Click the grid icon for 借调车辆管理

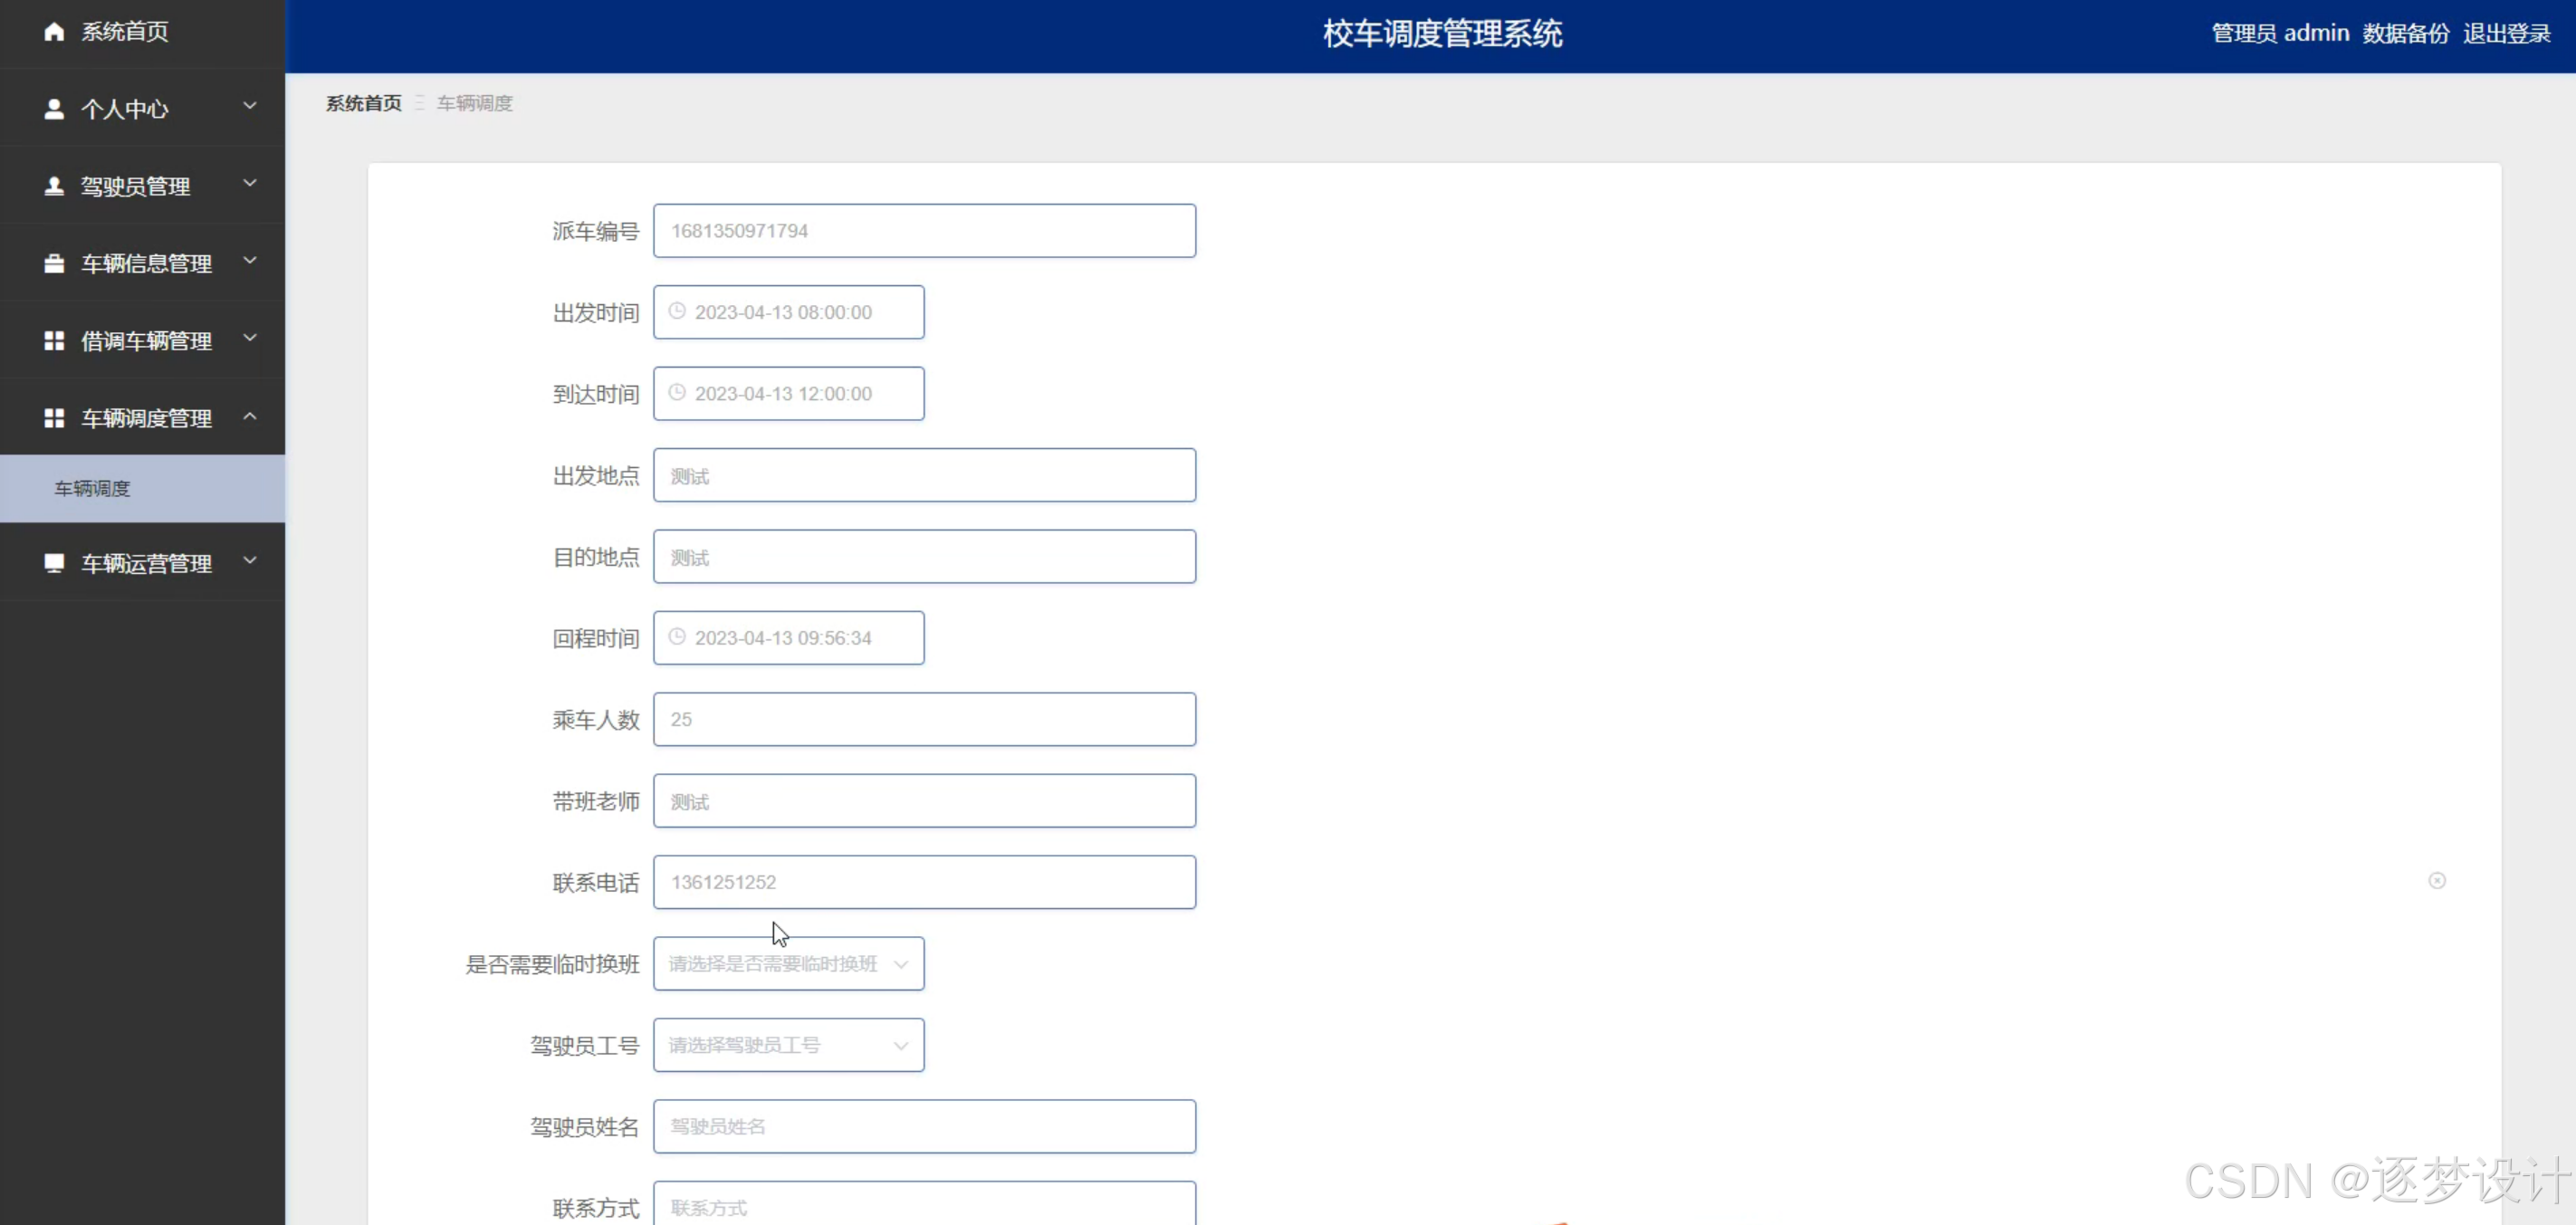click(54, 341)
